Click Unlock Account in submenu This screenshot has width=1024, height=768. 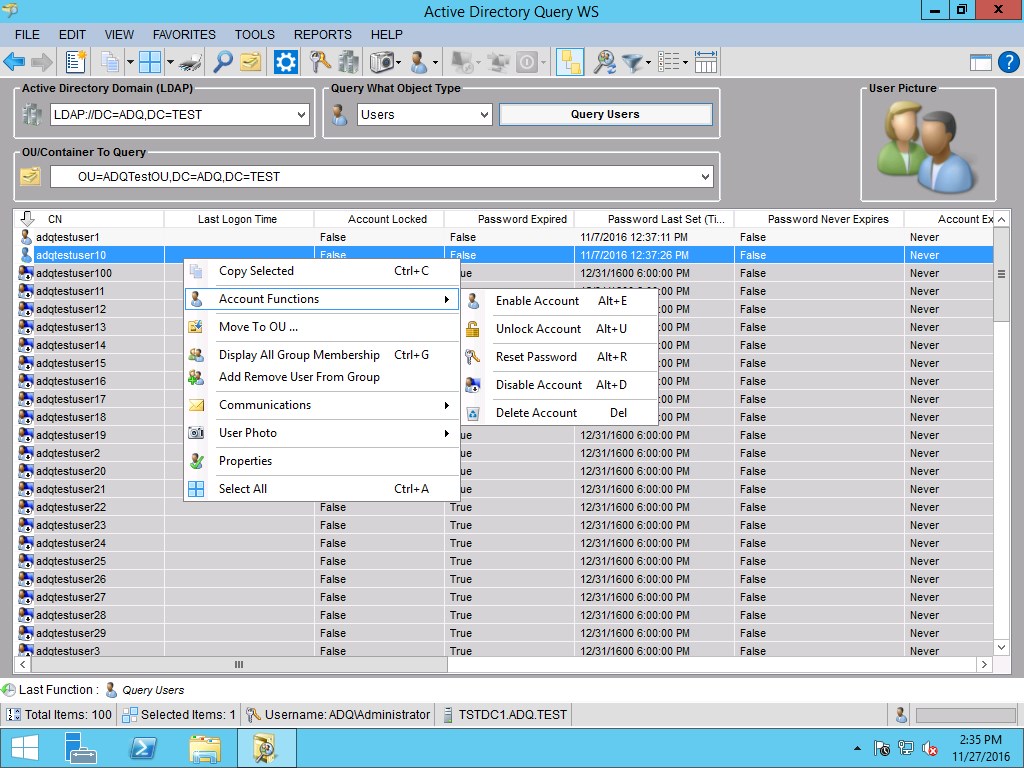(x=560, y=329)
